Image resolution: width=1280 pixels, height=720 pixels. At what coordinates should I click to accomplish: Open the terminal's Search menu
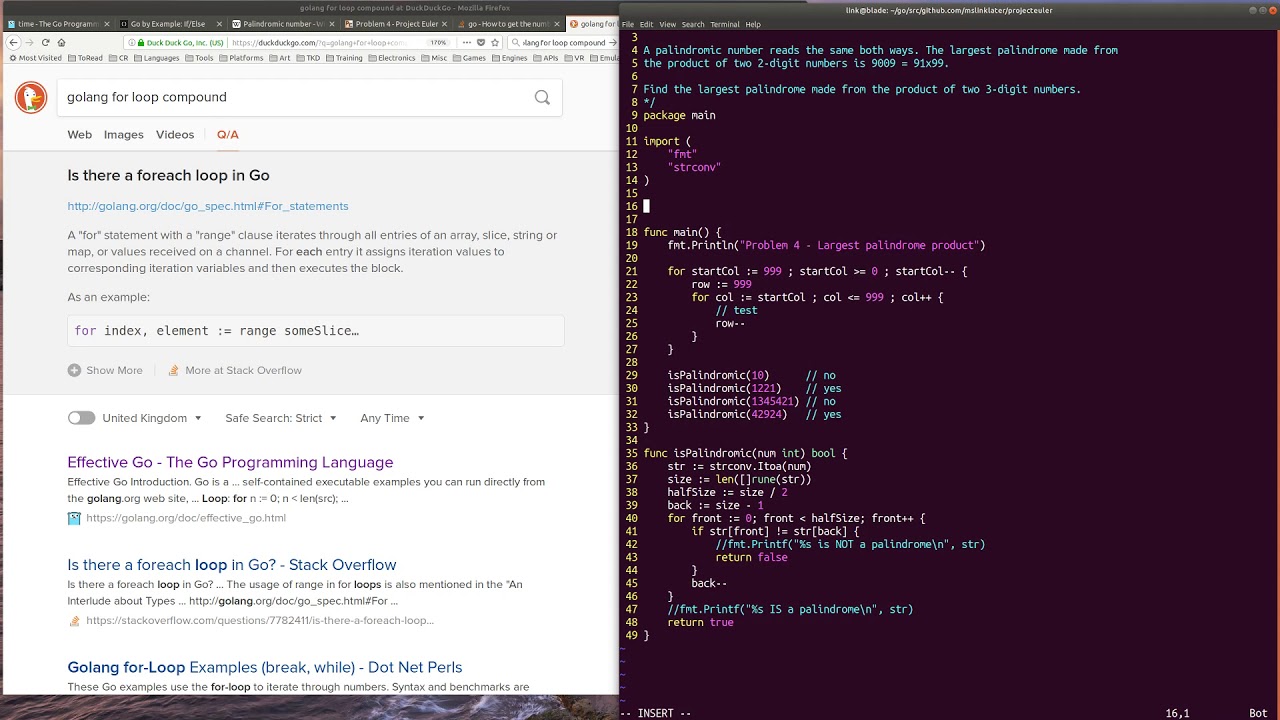click(x=693, y=24)
